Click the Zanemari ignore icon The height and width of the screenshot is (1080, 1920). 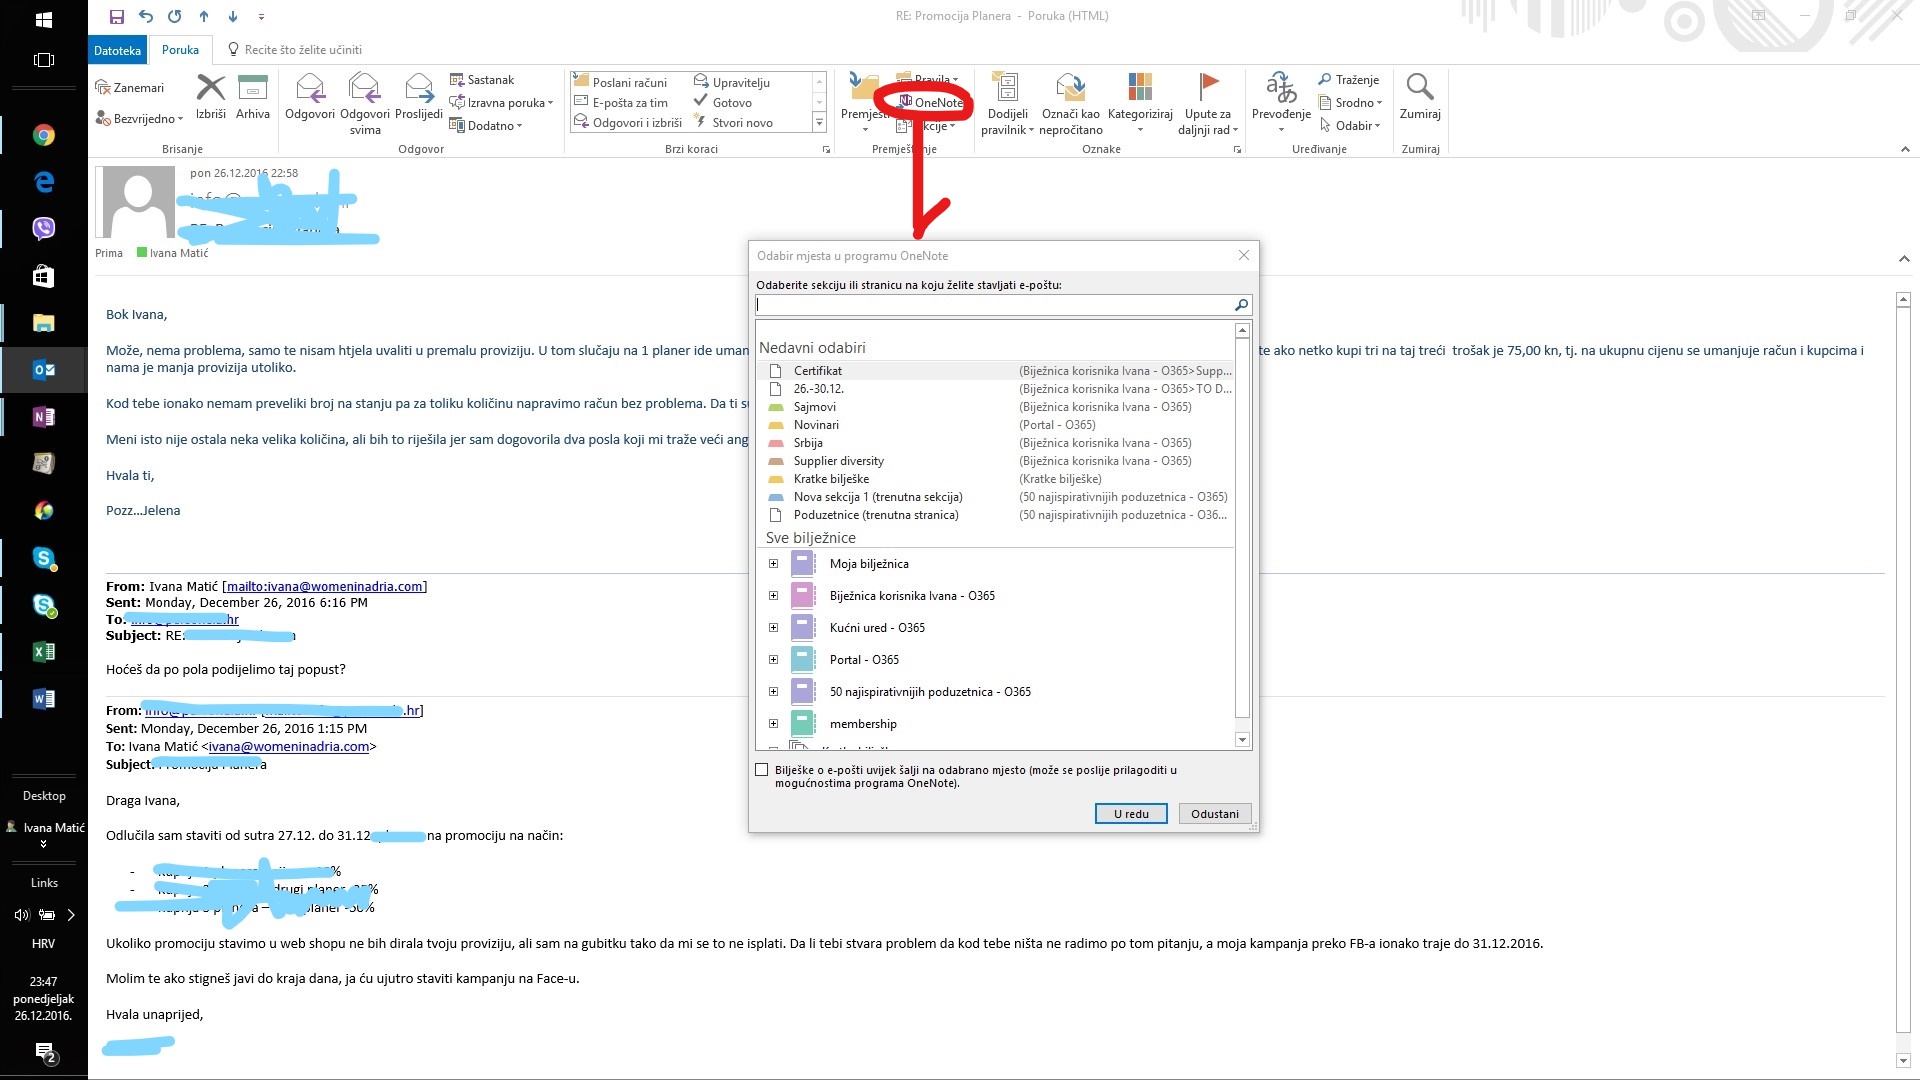[x=102, y=88]
